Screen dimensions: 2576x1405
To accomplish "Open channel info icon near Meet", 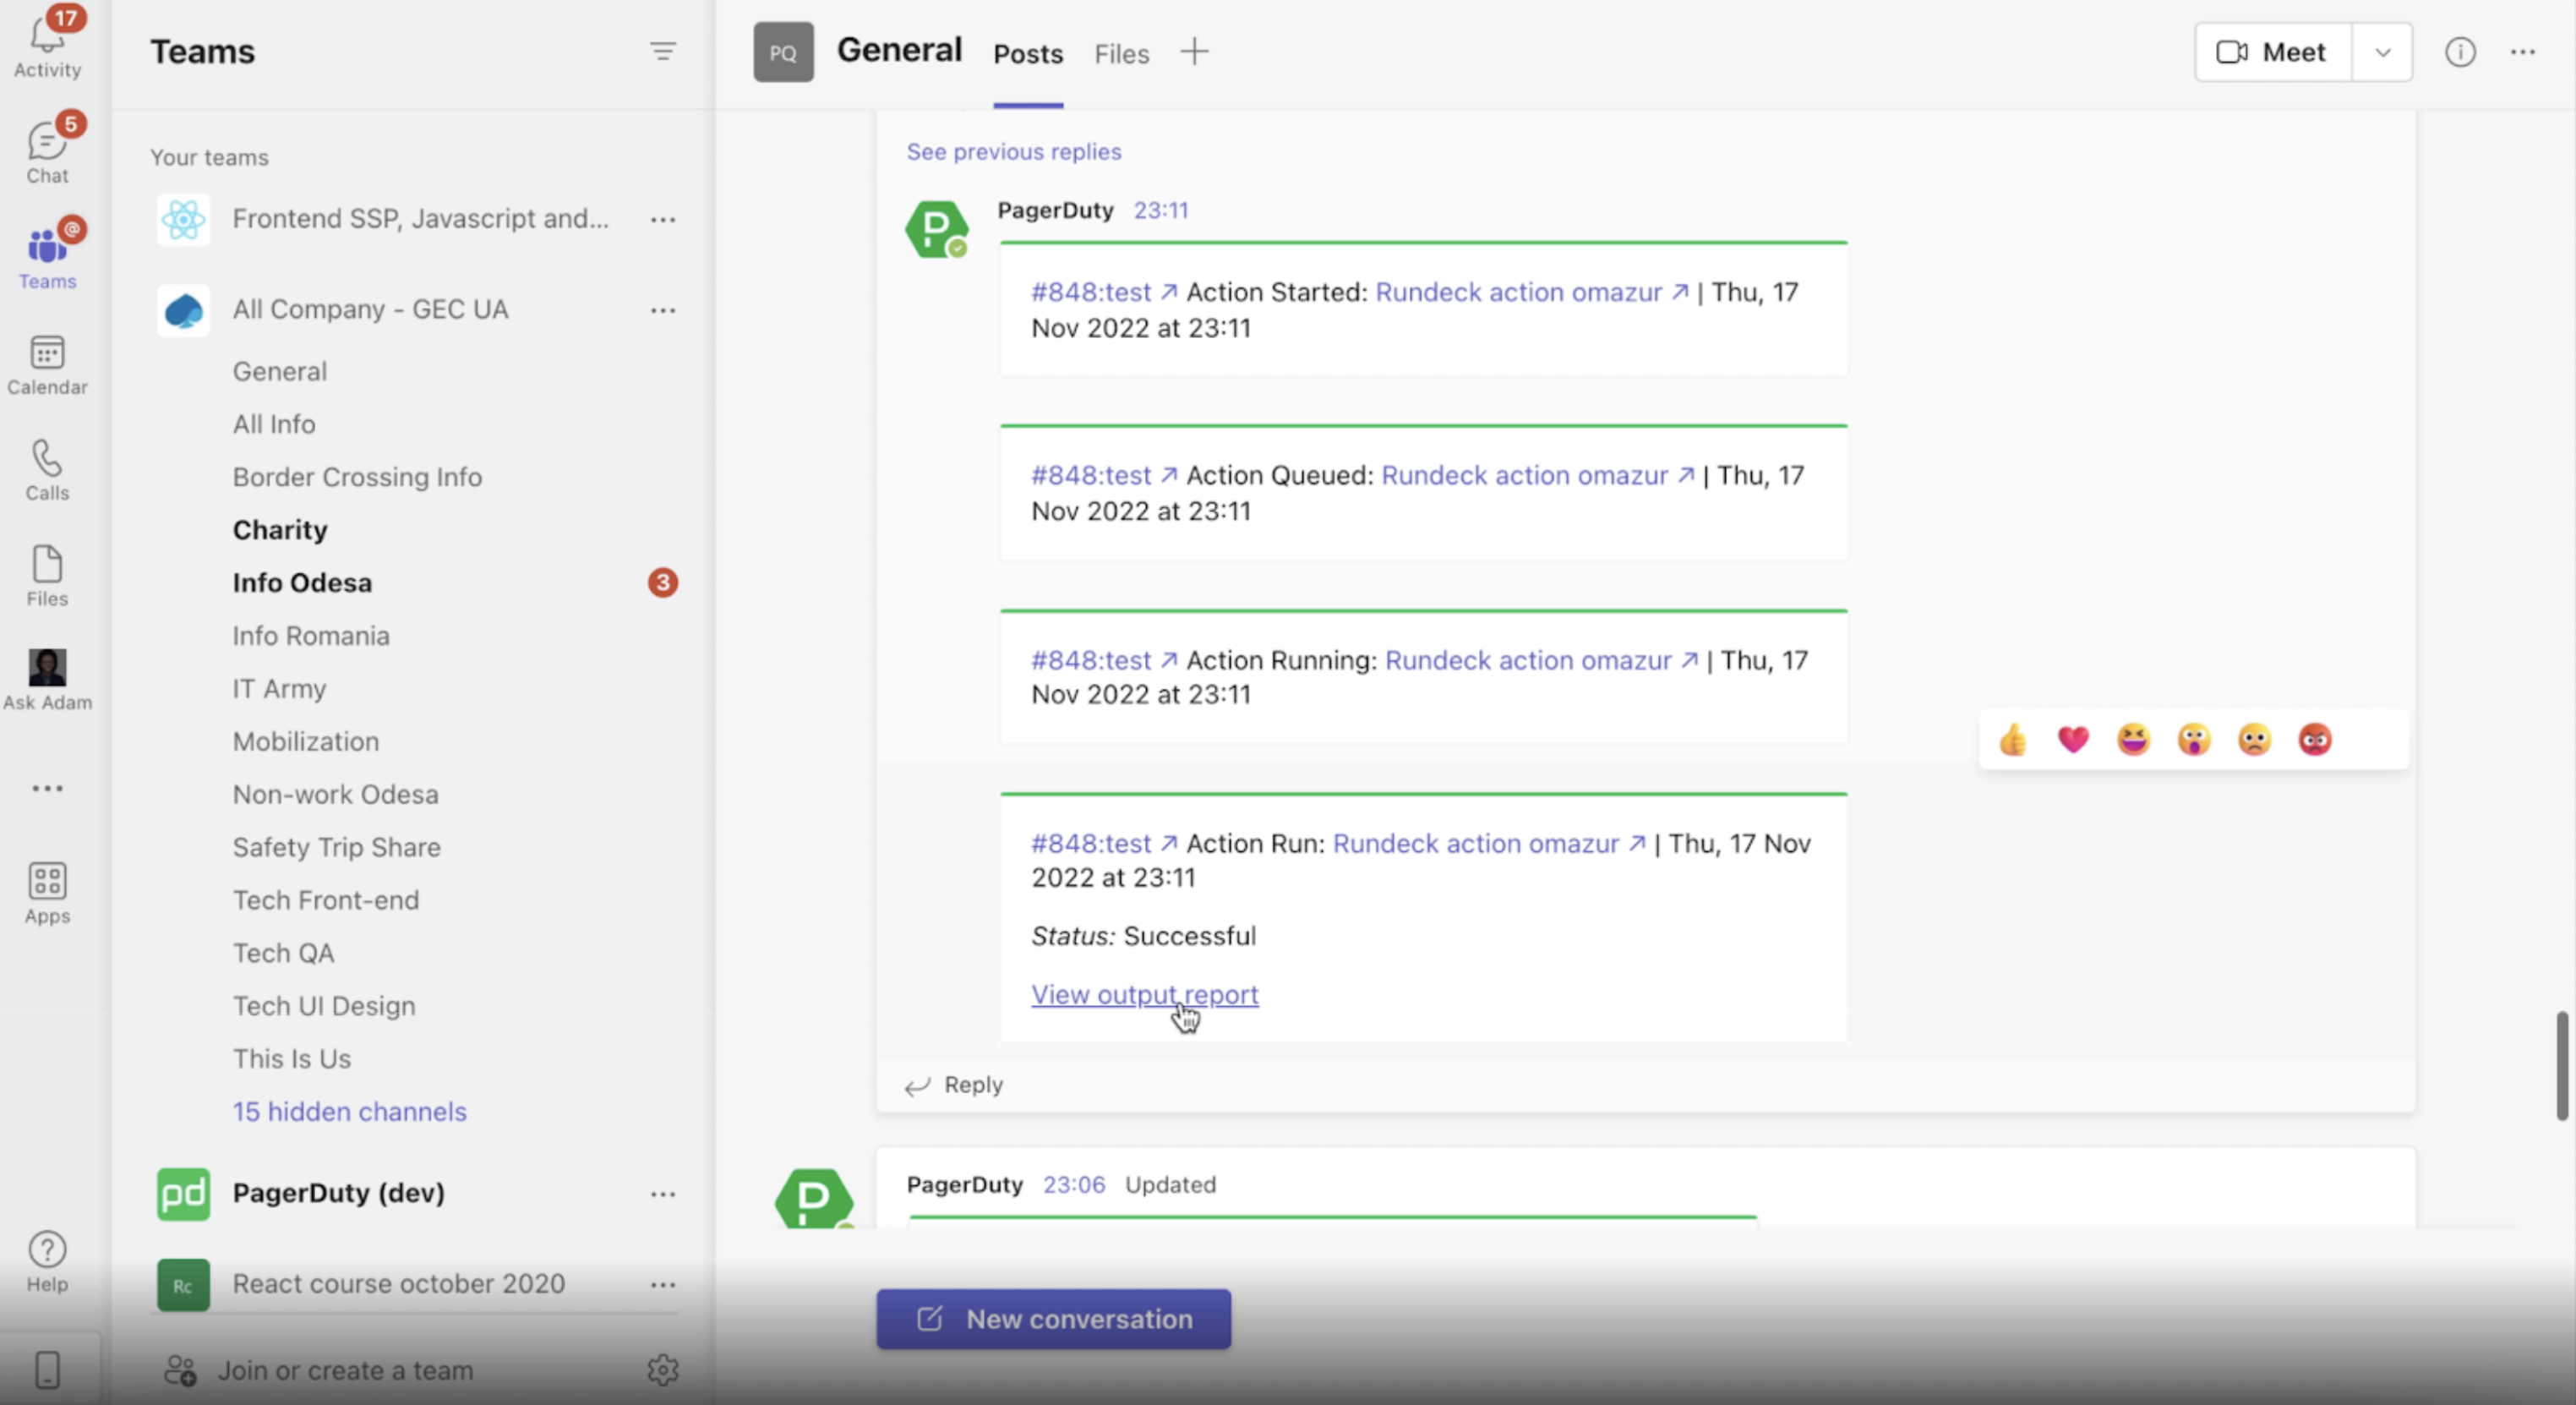I will [2460, 52].
